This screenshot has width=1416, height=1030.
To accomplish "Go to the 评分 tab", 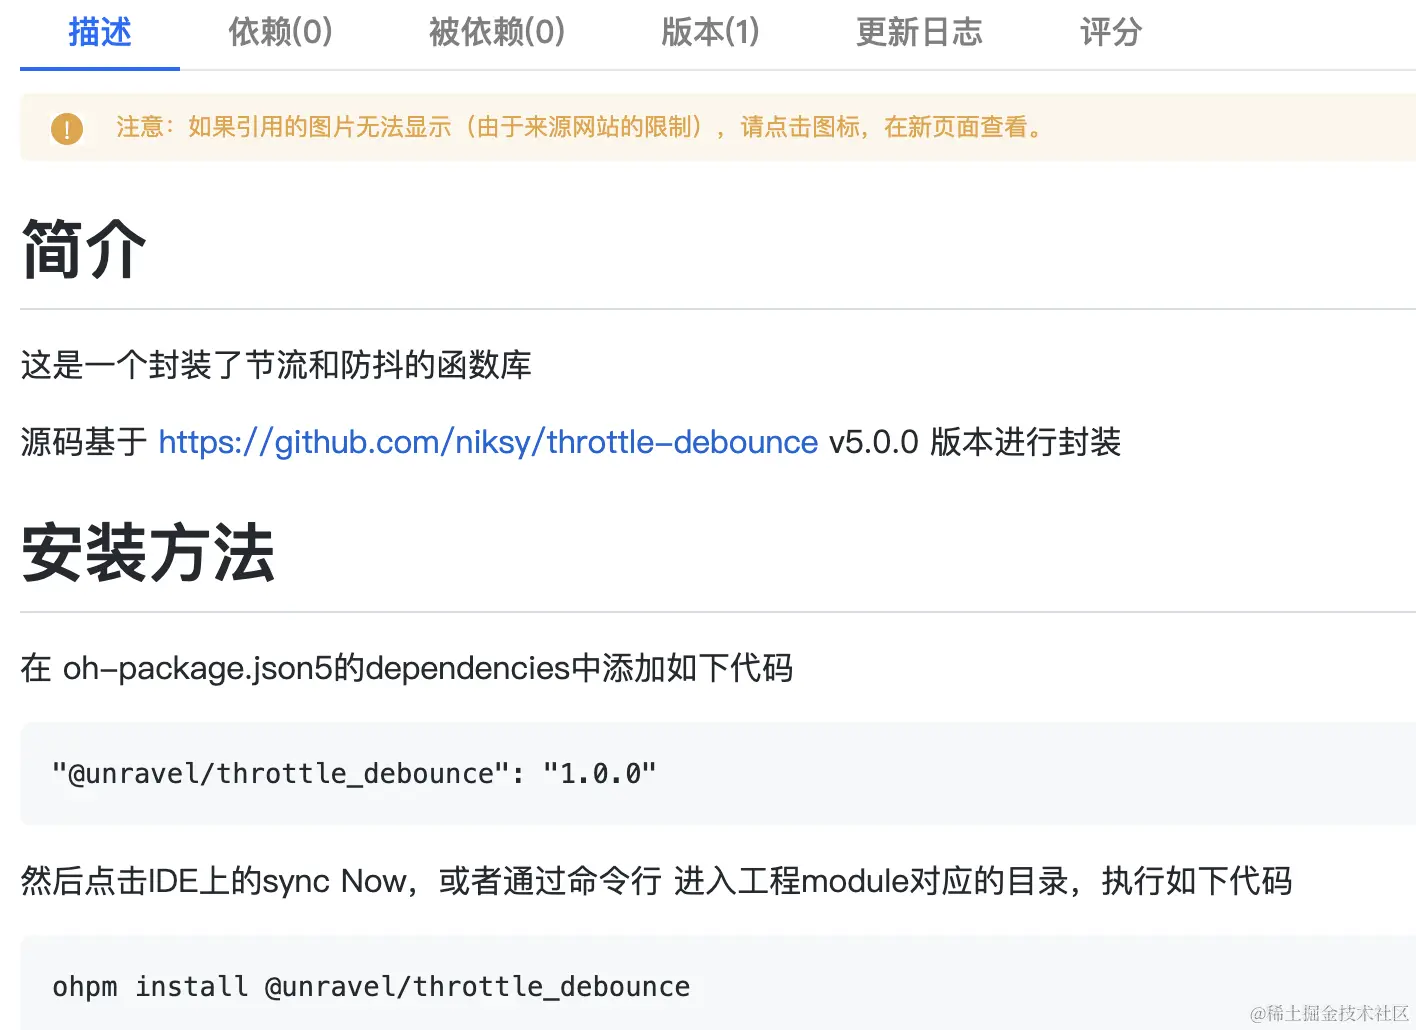I will 1111,32.
